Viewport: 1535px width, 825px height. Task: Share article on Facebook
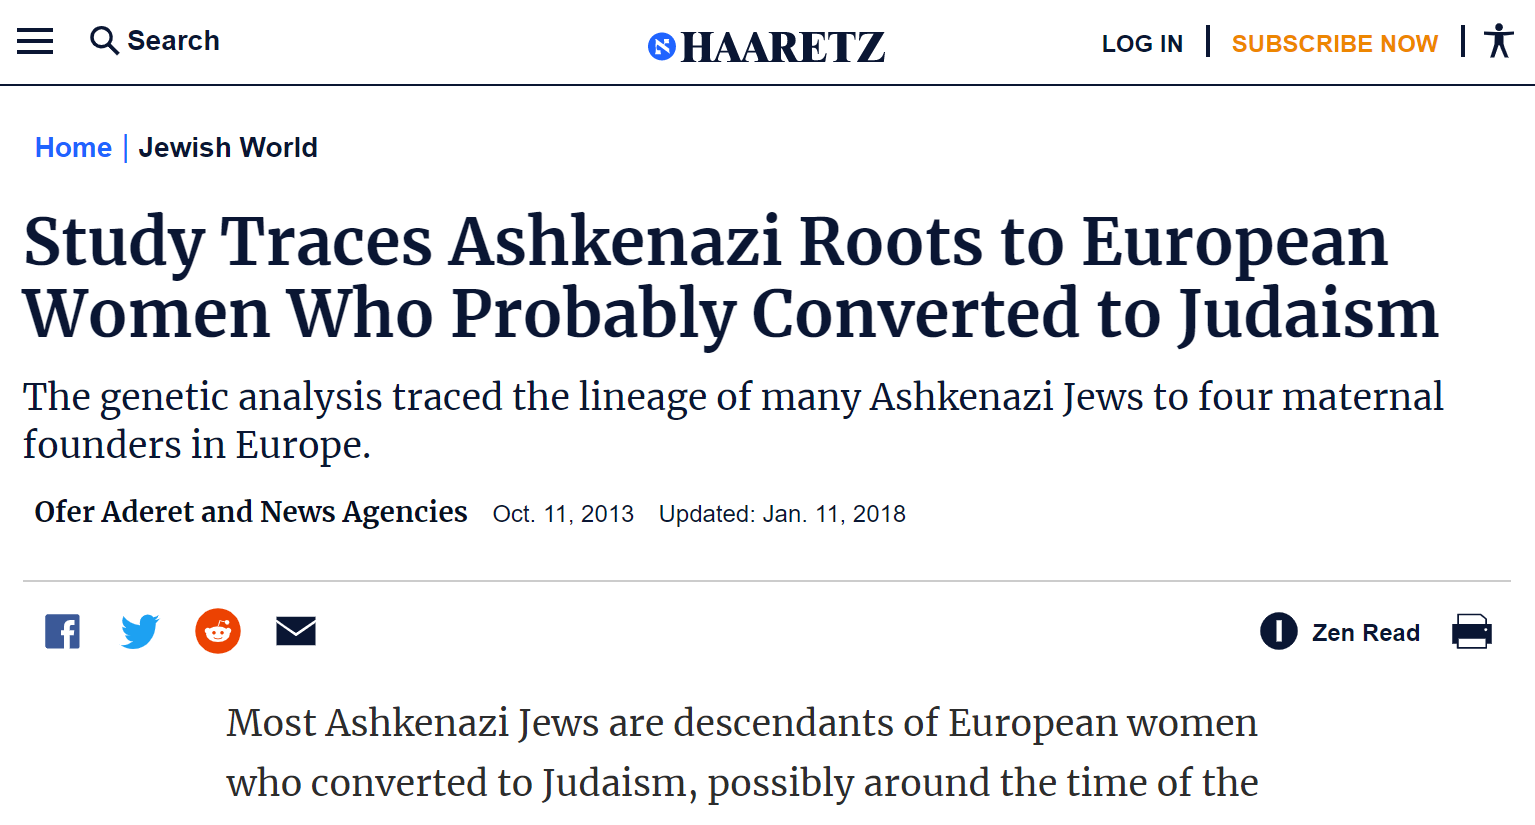tap(62, 631)
